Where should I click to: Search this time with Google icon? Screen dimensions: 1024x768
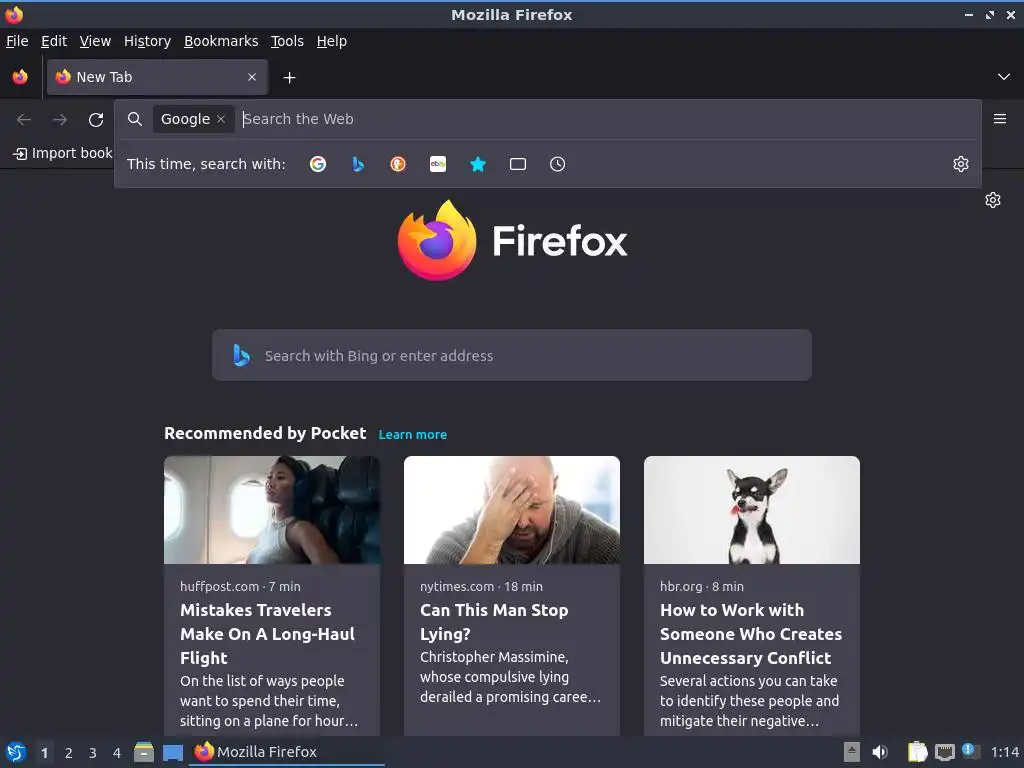tap(318, 164)
